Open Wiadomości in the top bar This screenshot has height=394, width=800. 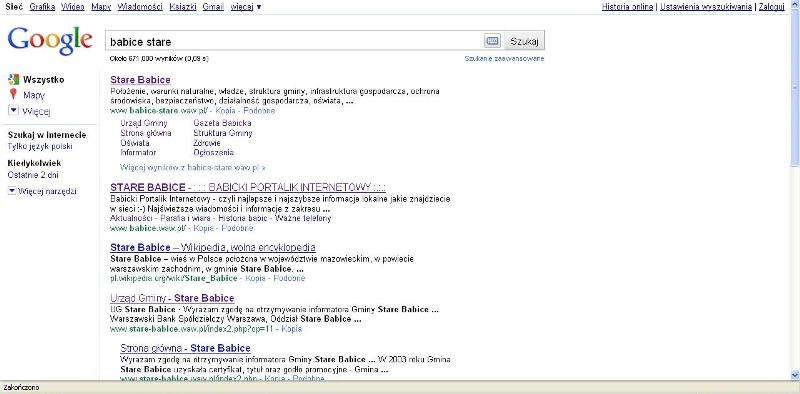140,7
